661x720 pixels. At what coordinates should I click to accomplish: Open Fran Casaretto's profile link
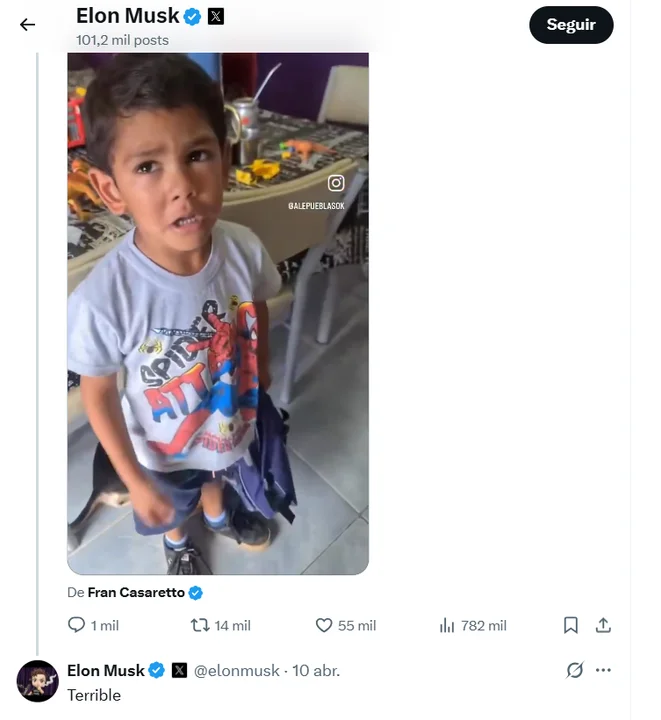136,592
